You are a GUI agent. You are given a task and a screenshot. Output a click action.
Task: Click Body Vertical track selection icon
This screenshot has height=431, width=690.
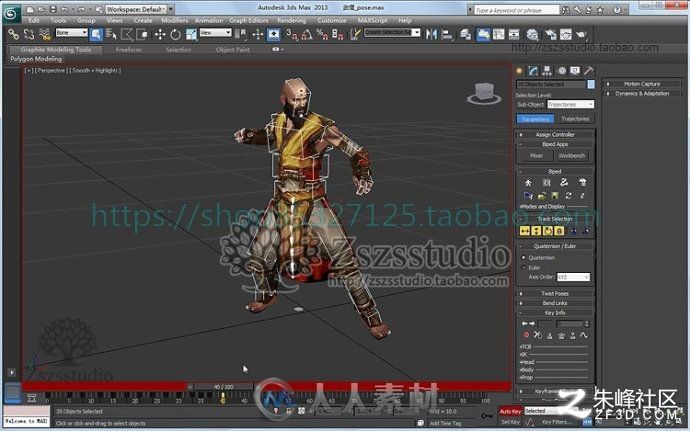(536, 231)
